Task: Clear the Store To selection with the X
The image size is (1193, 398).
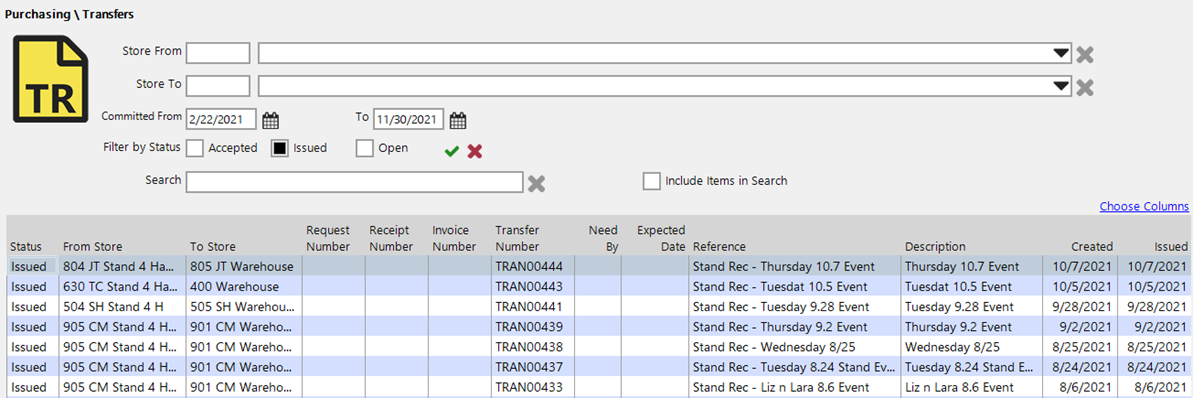Action: (x=1084, y=87)
